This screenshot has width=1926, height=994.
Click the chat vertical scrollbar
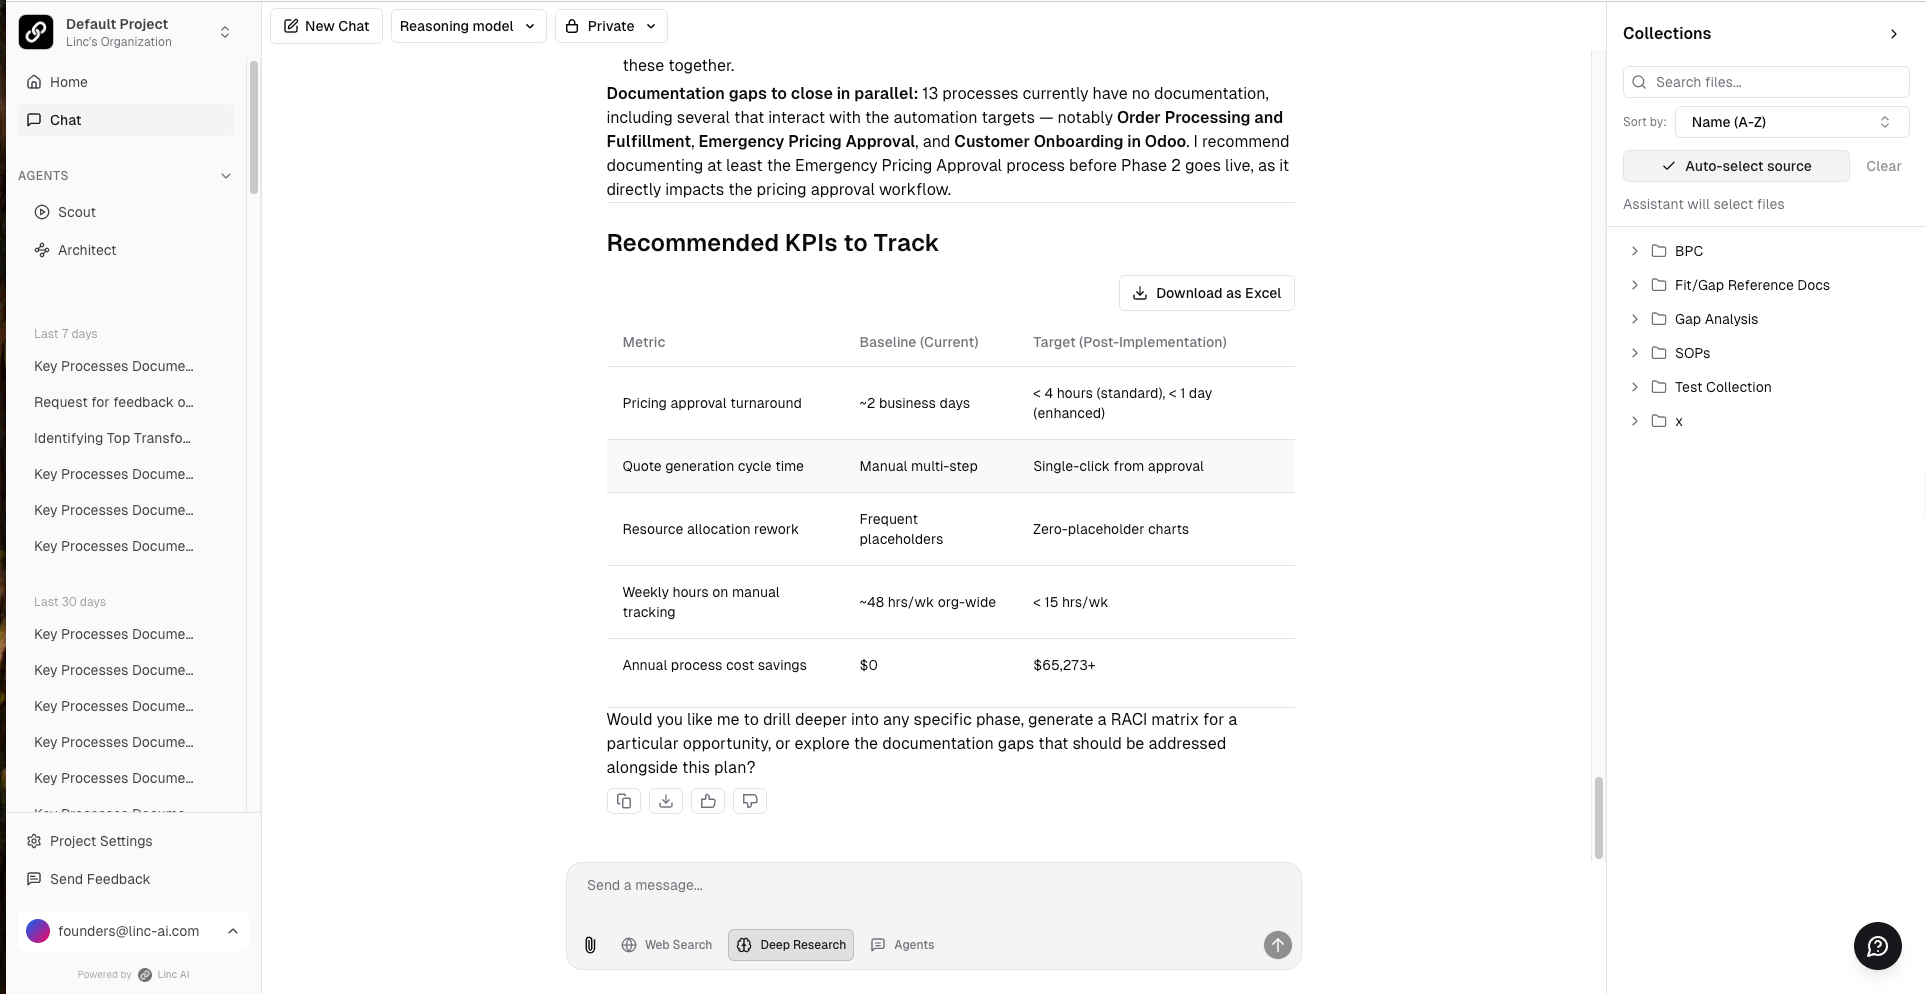click(x=1598, y=817)
